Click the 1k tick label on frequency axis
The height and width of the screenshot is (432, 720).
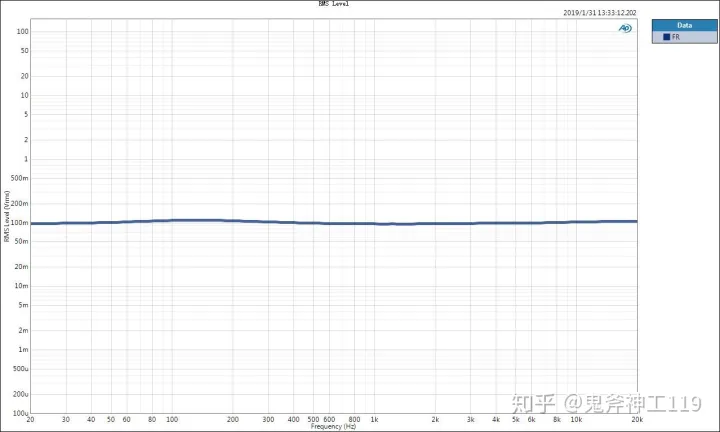[374, 420]
